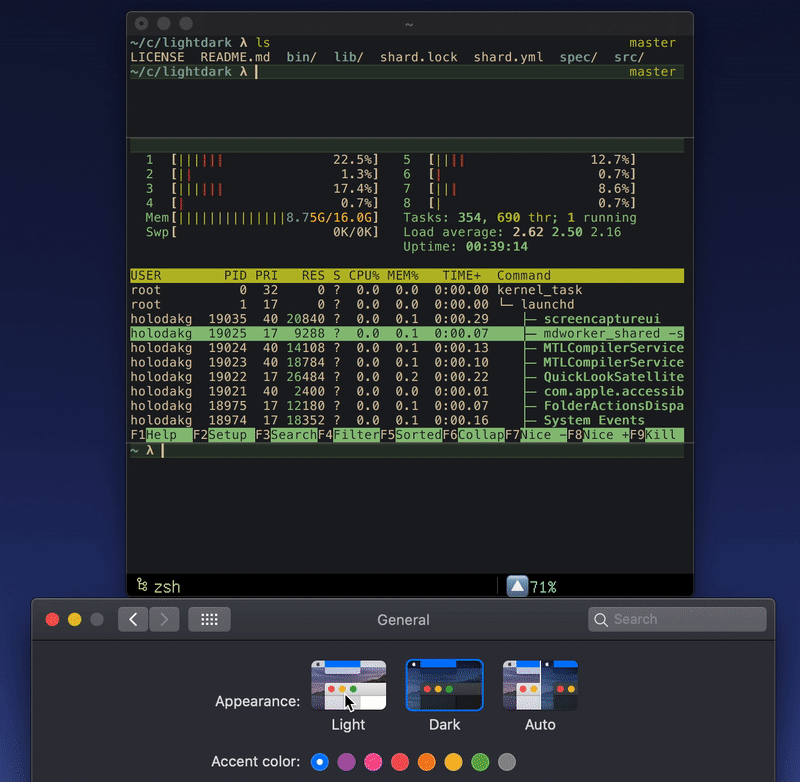Select the screencaptureui process row

pyautogui.click(x=407, y=319)
